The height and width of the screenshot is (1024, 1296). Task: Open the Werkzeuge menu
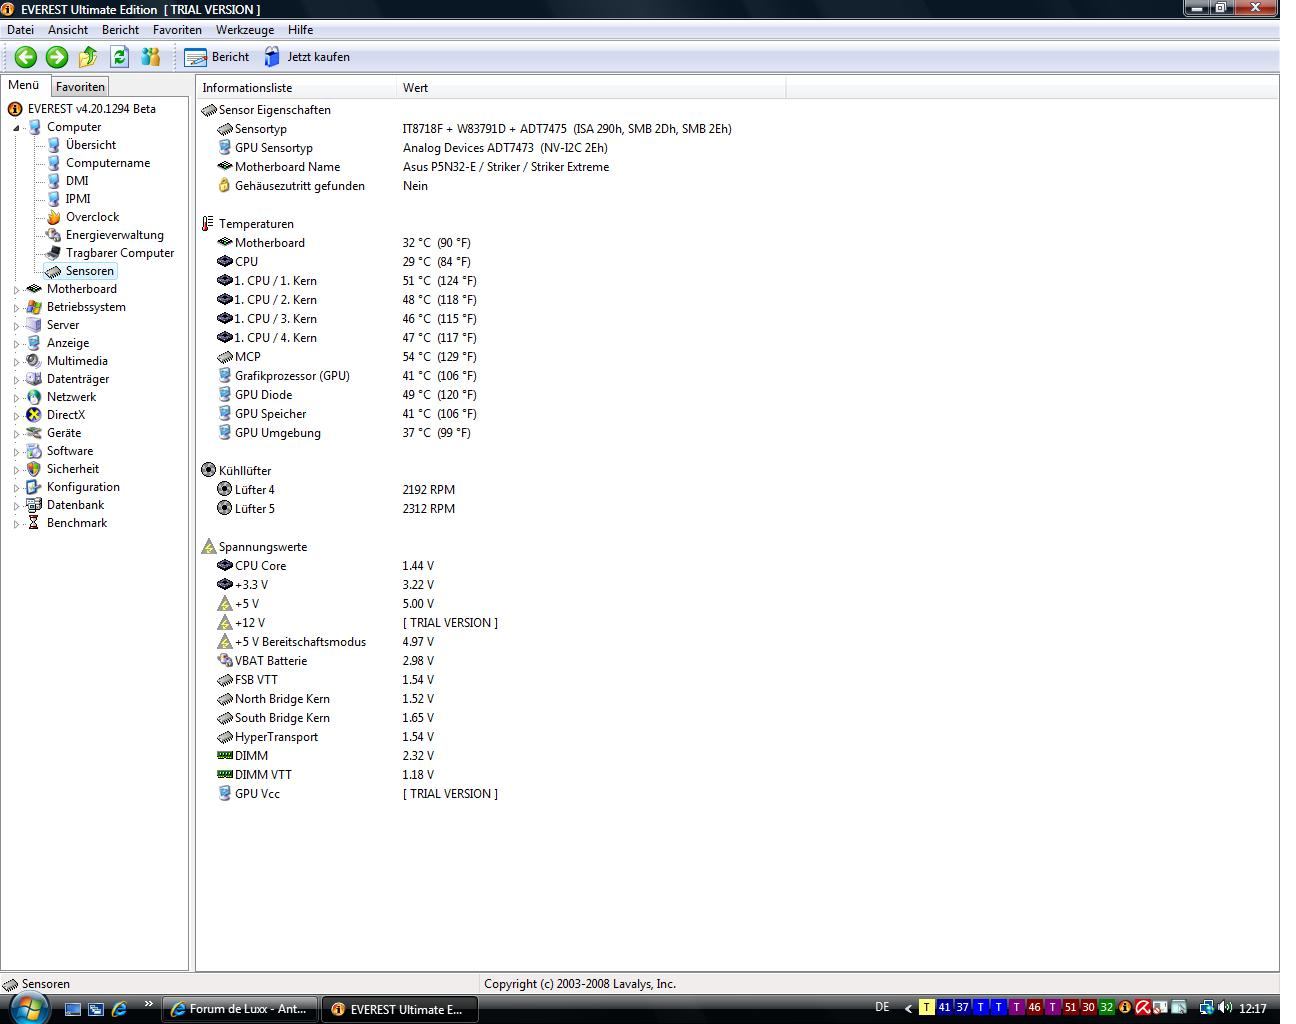tap(245, 30)
